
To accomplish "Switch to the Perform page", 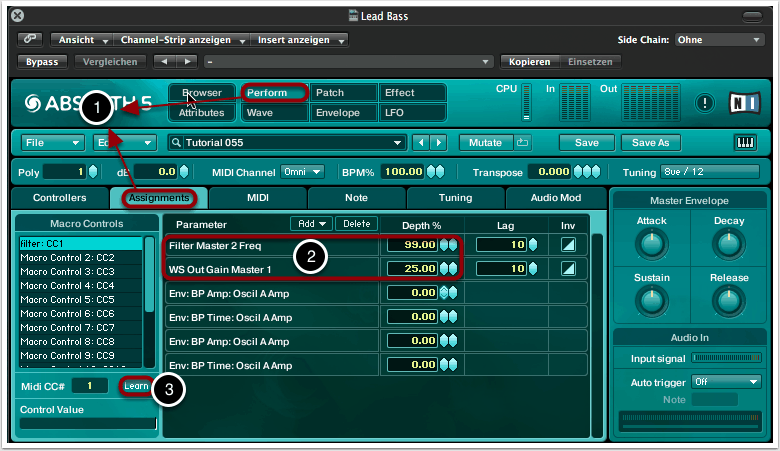I will (274, 92).
